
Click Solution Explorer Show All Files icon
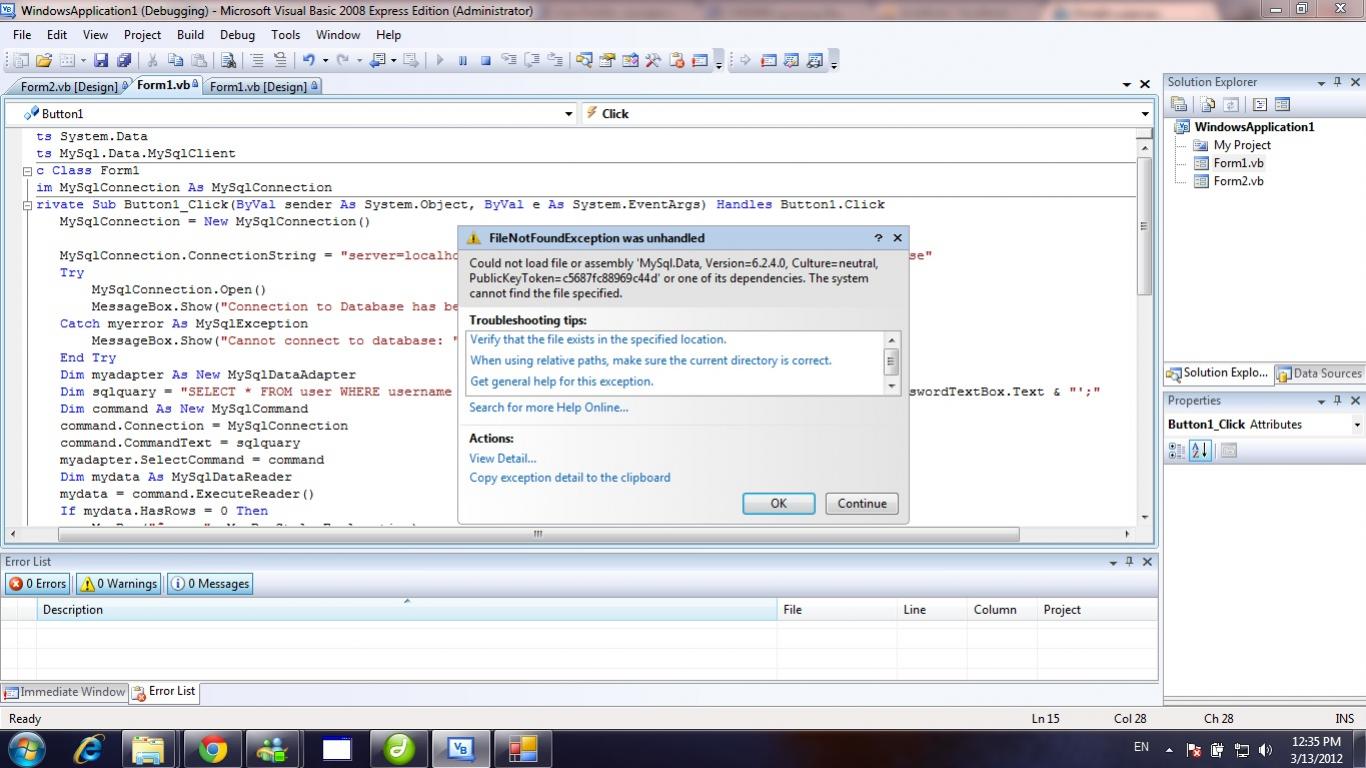pyautogui.click(x=1208, y=104)
